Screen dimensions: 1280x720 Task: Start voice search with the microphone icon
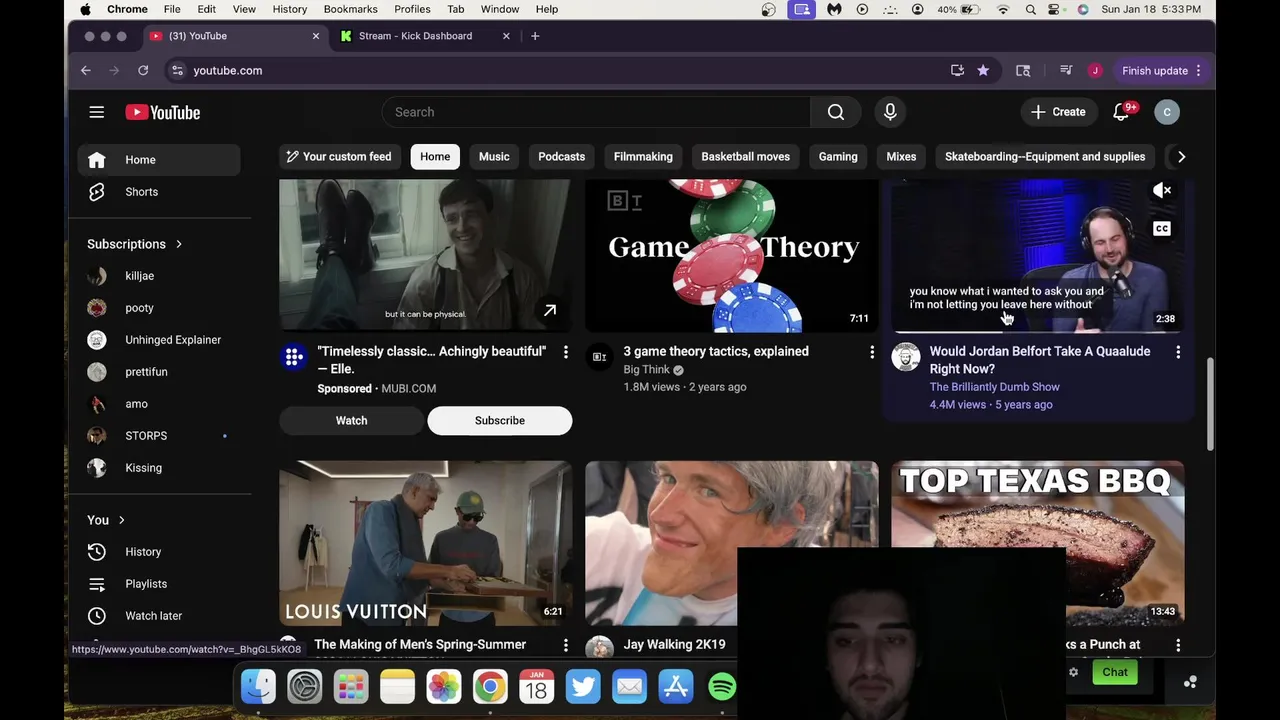coord(890,112)
